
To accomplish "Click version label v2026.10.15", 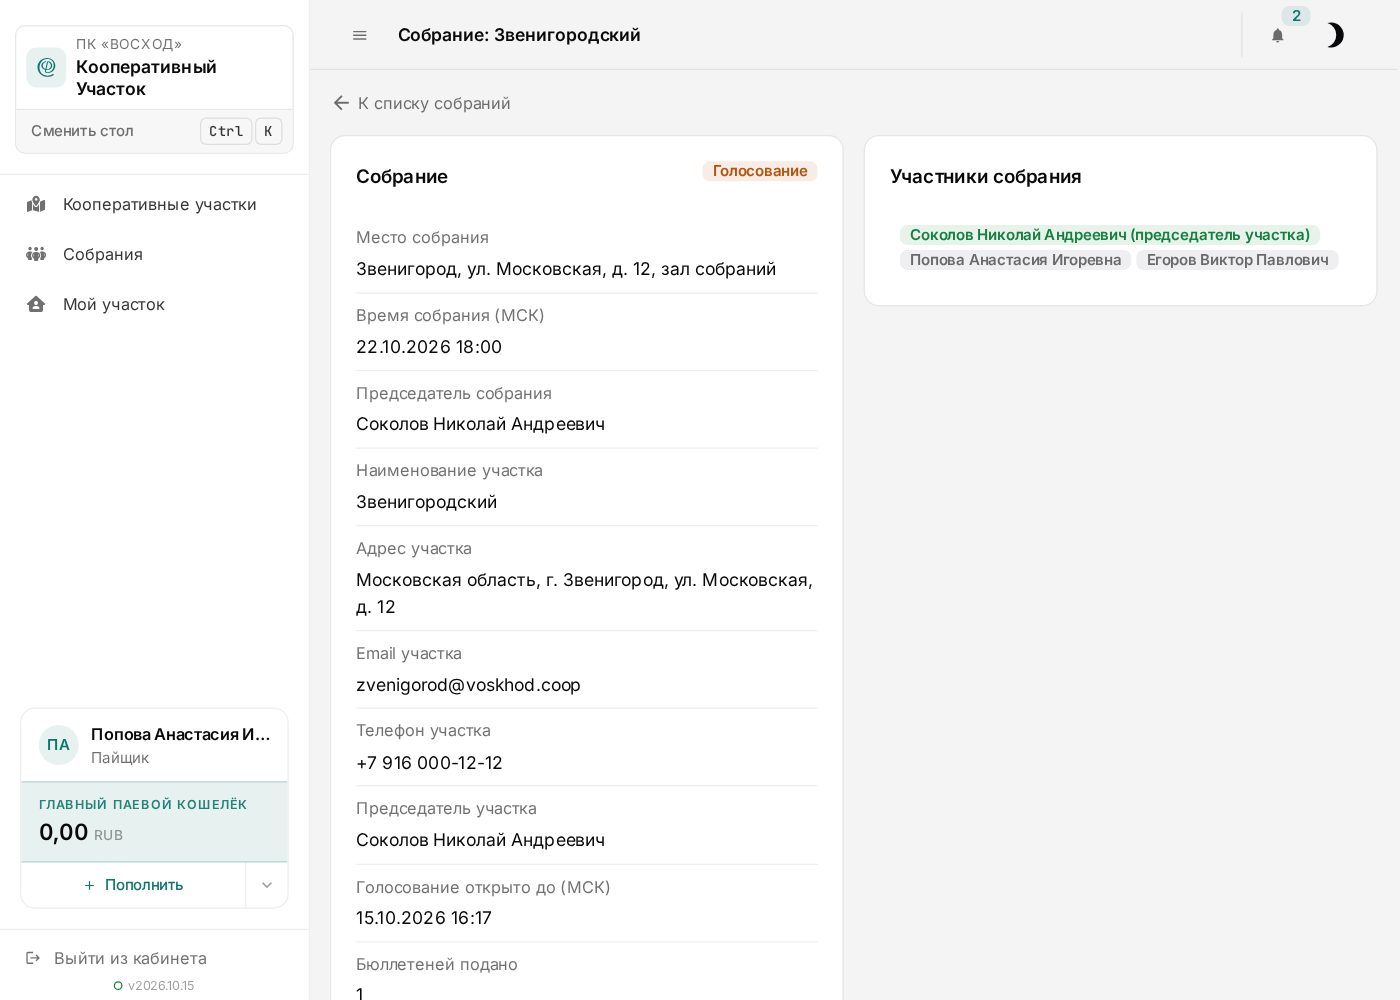I will (x=161, y=986).
